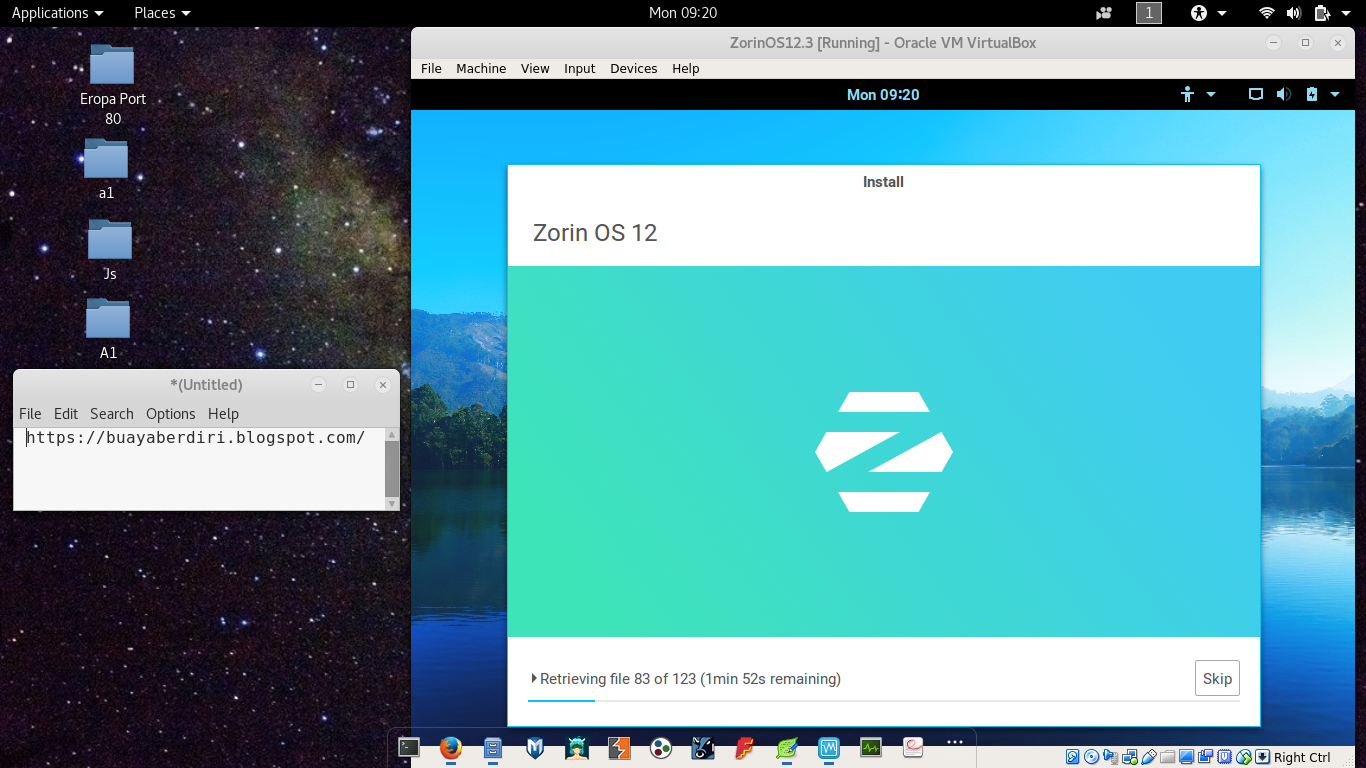Open VirtualBox Help menu
Screen dimensions: 1366x768
click(686, 68)
